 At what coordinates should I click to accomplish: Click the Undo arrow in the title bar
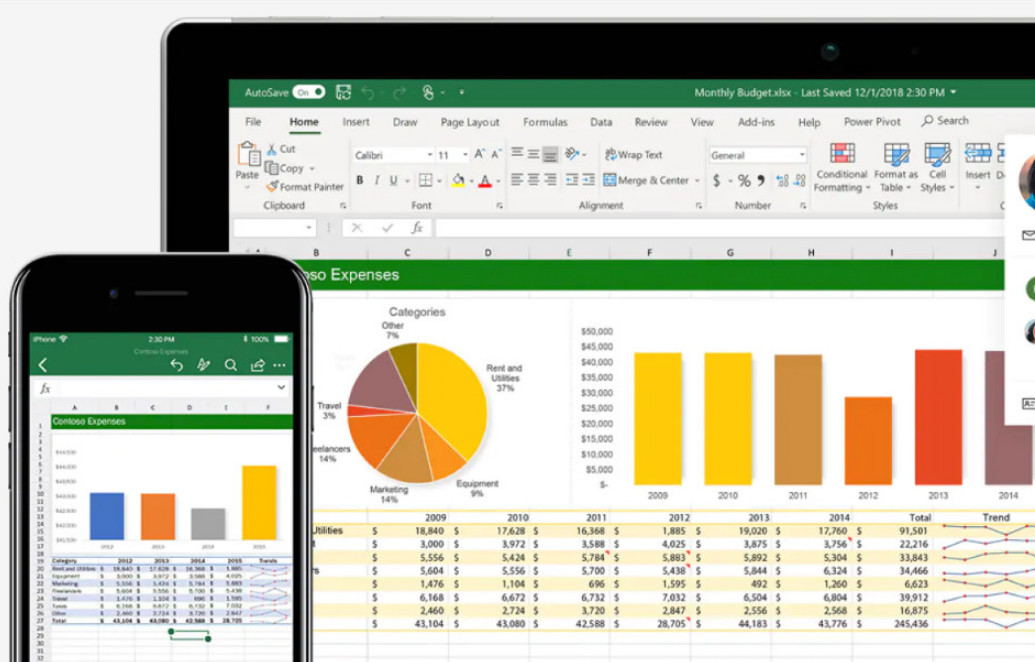[368, 93]
